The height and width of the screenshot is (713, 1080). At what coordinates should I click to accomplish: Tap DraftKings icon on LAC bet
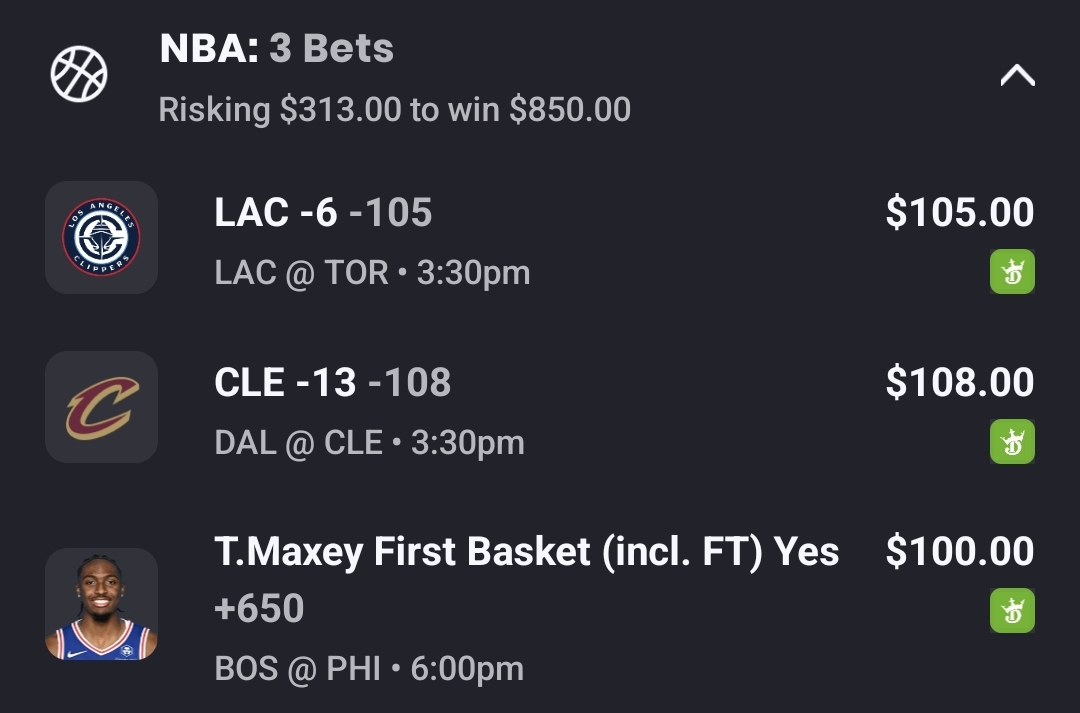click(x=1012, y=272)
